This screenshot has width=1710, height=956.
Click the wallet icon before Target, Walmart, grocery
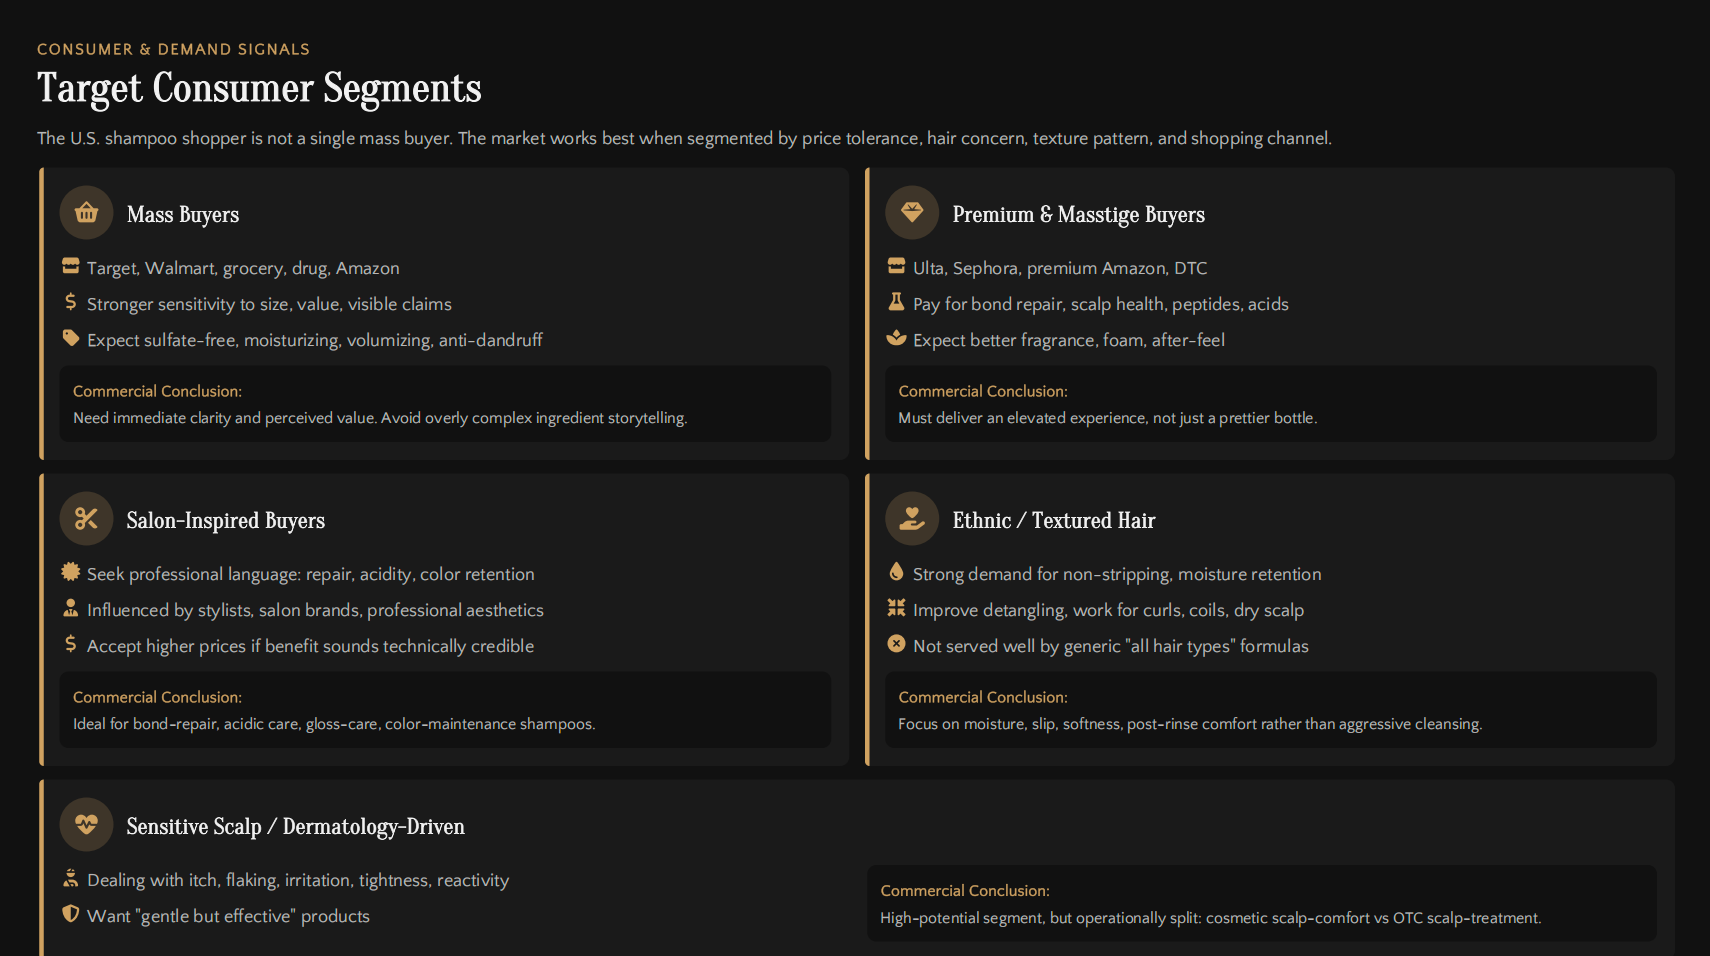point(70,266)
